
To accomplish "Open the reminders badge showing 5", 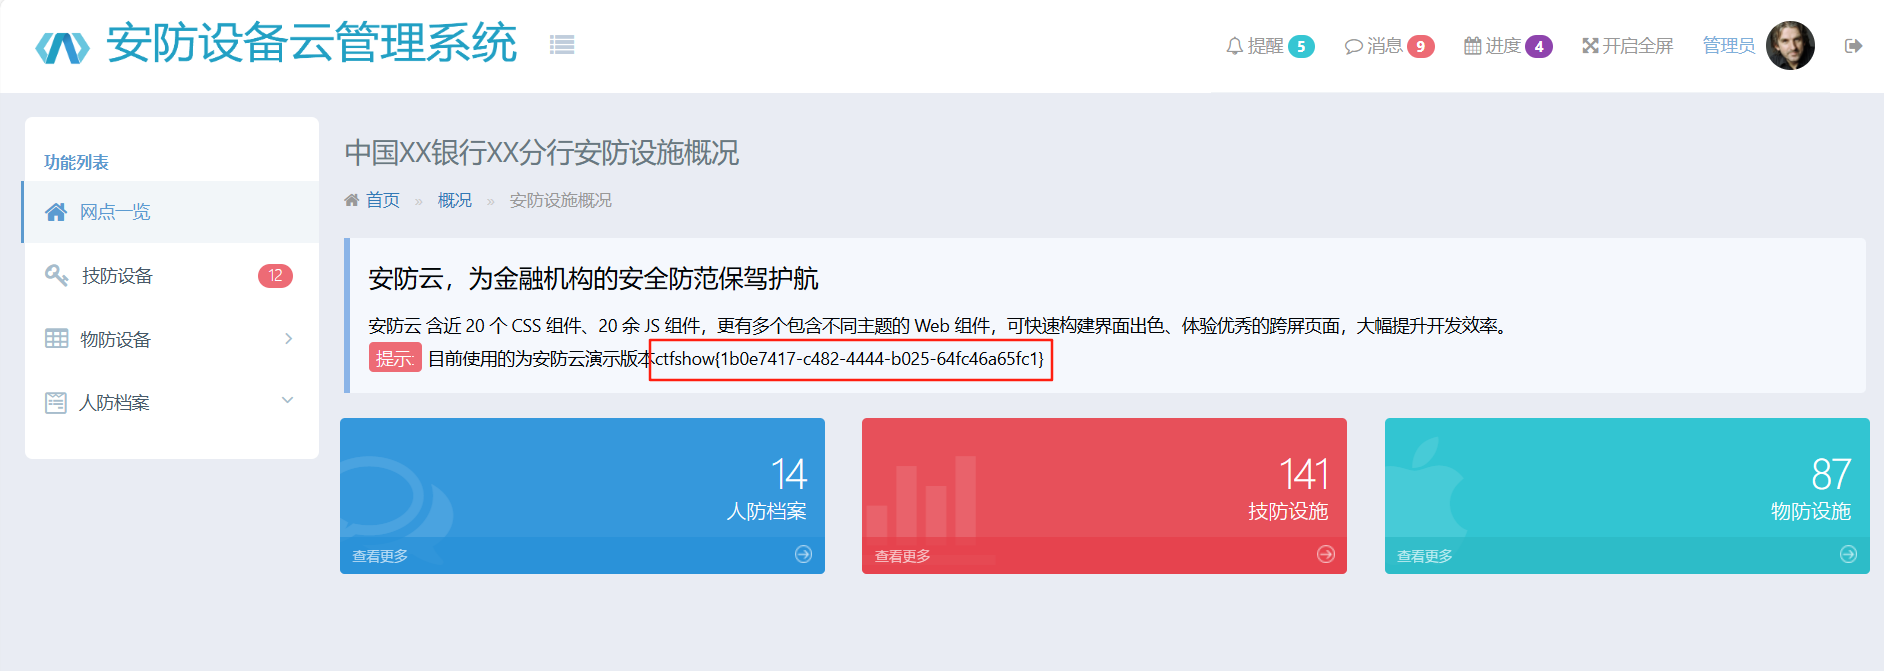I will point(1301,46).
